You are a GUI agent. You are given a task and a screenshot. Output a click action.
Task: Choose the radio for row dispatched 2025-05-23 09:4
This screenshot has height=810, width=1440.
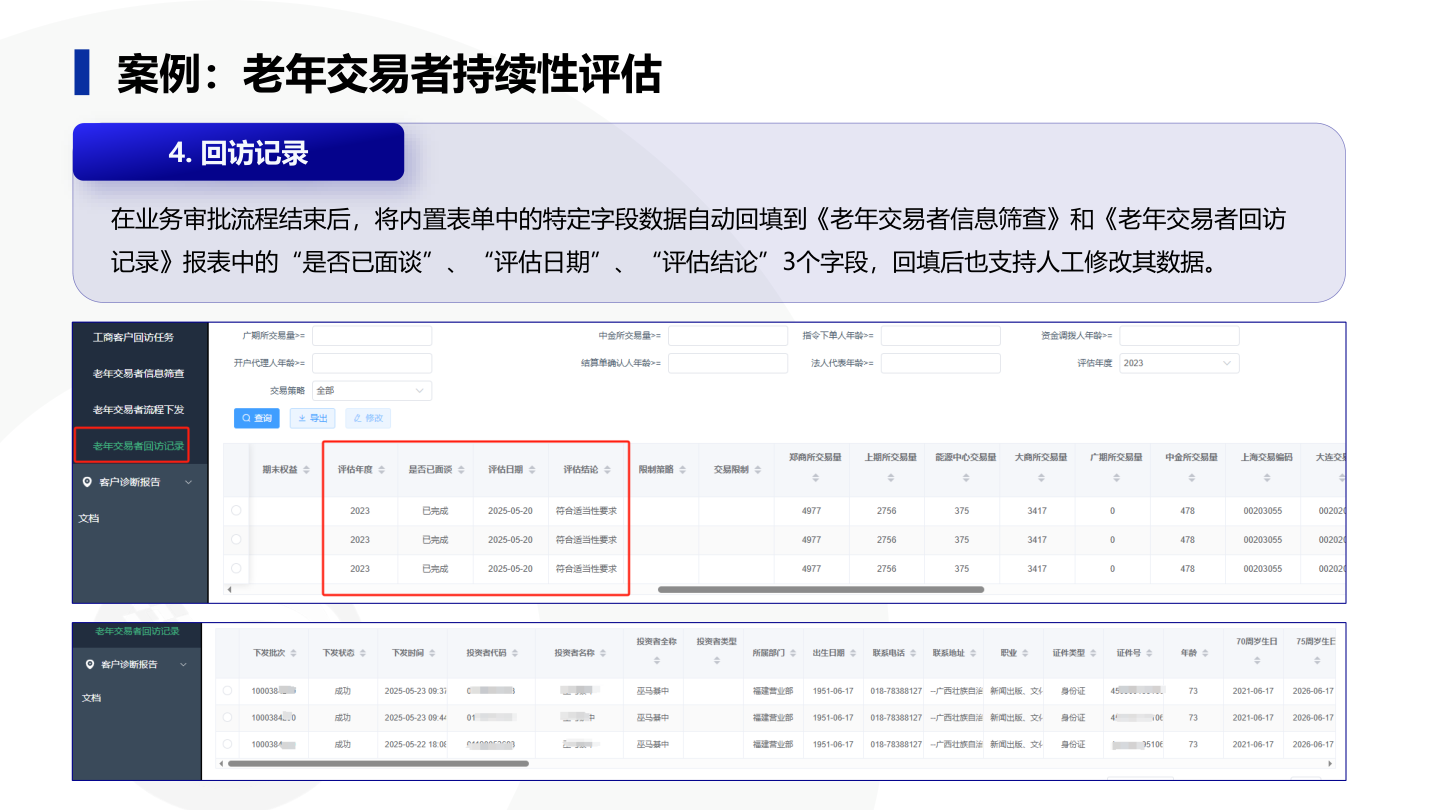[227, 717]
